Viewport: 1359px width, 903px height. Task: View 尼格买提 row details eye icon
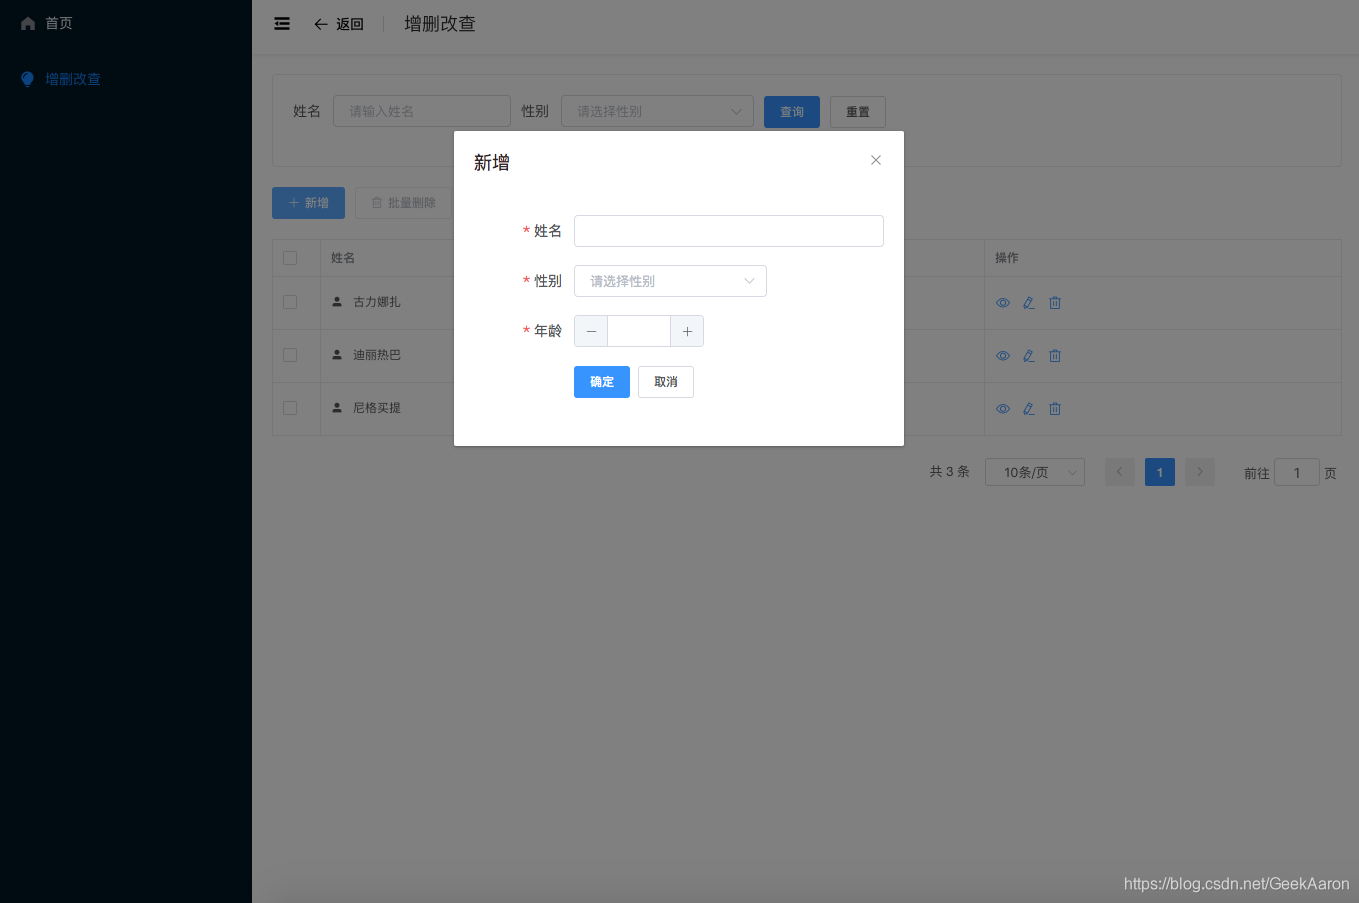1003,409
